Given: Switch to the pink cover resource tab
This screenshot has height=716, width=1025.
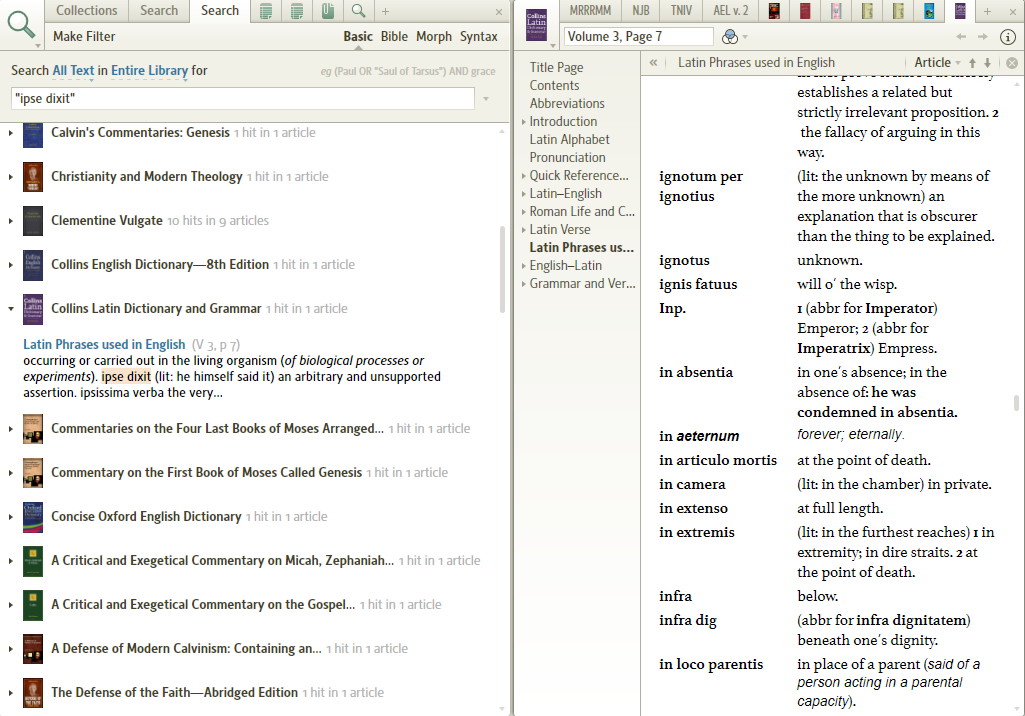Looking at the screenshot, I should click(x=836, y=10).
